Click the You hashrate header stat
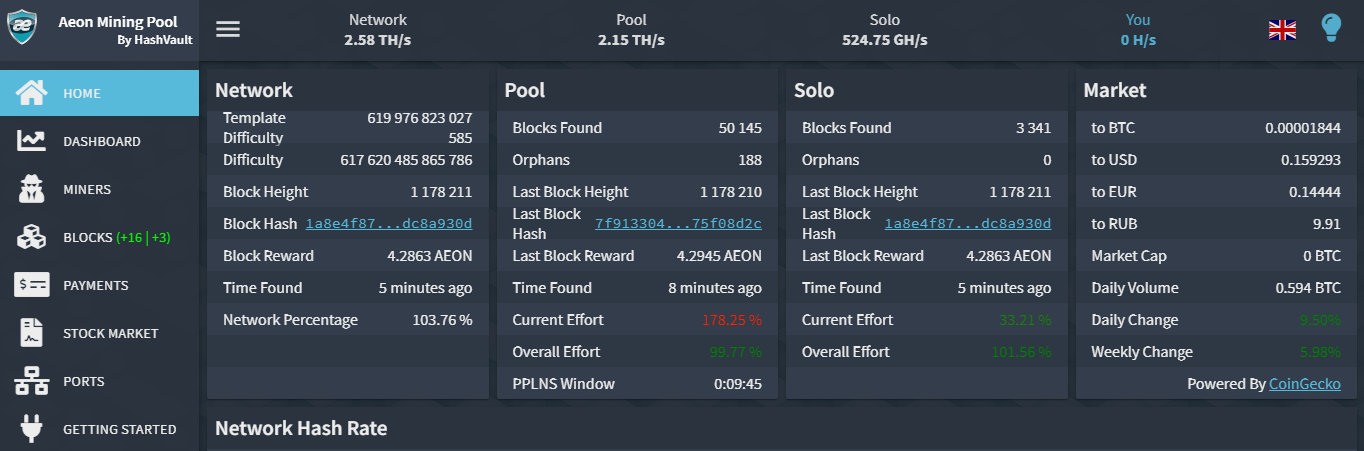This screenshot has width=1364, height=451. click(x=1138, y=30)
